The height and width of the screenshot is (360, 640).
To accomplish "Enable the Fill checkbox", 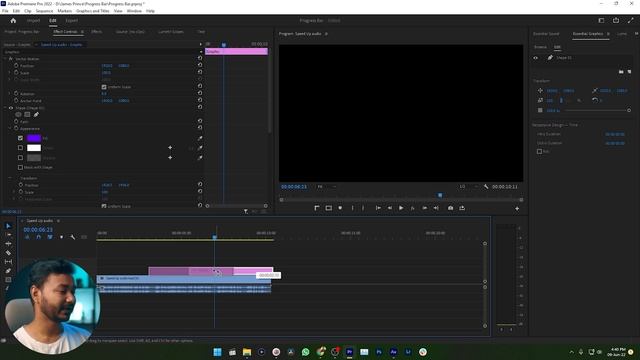I will 20,138.
